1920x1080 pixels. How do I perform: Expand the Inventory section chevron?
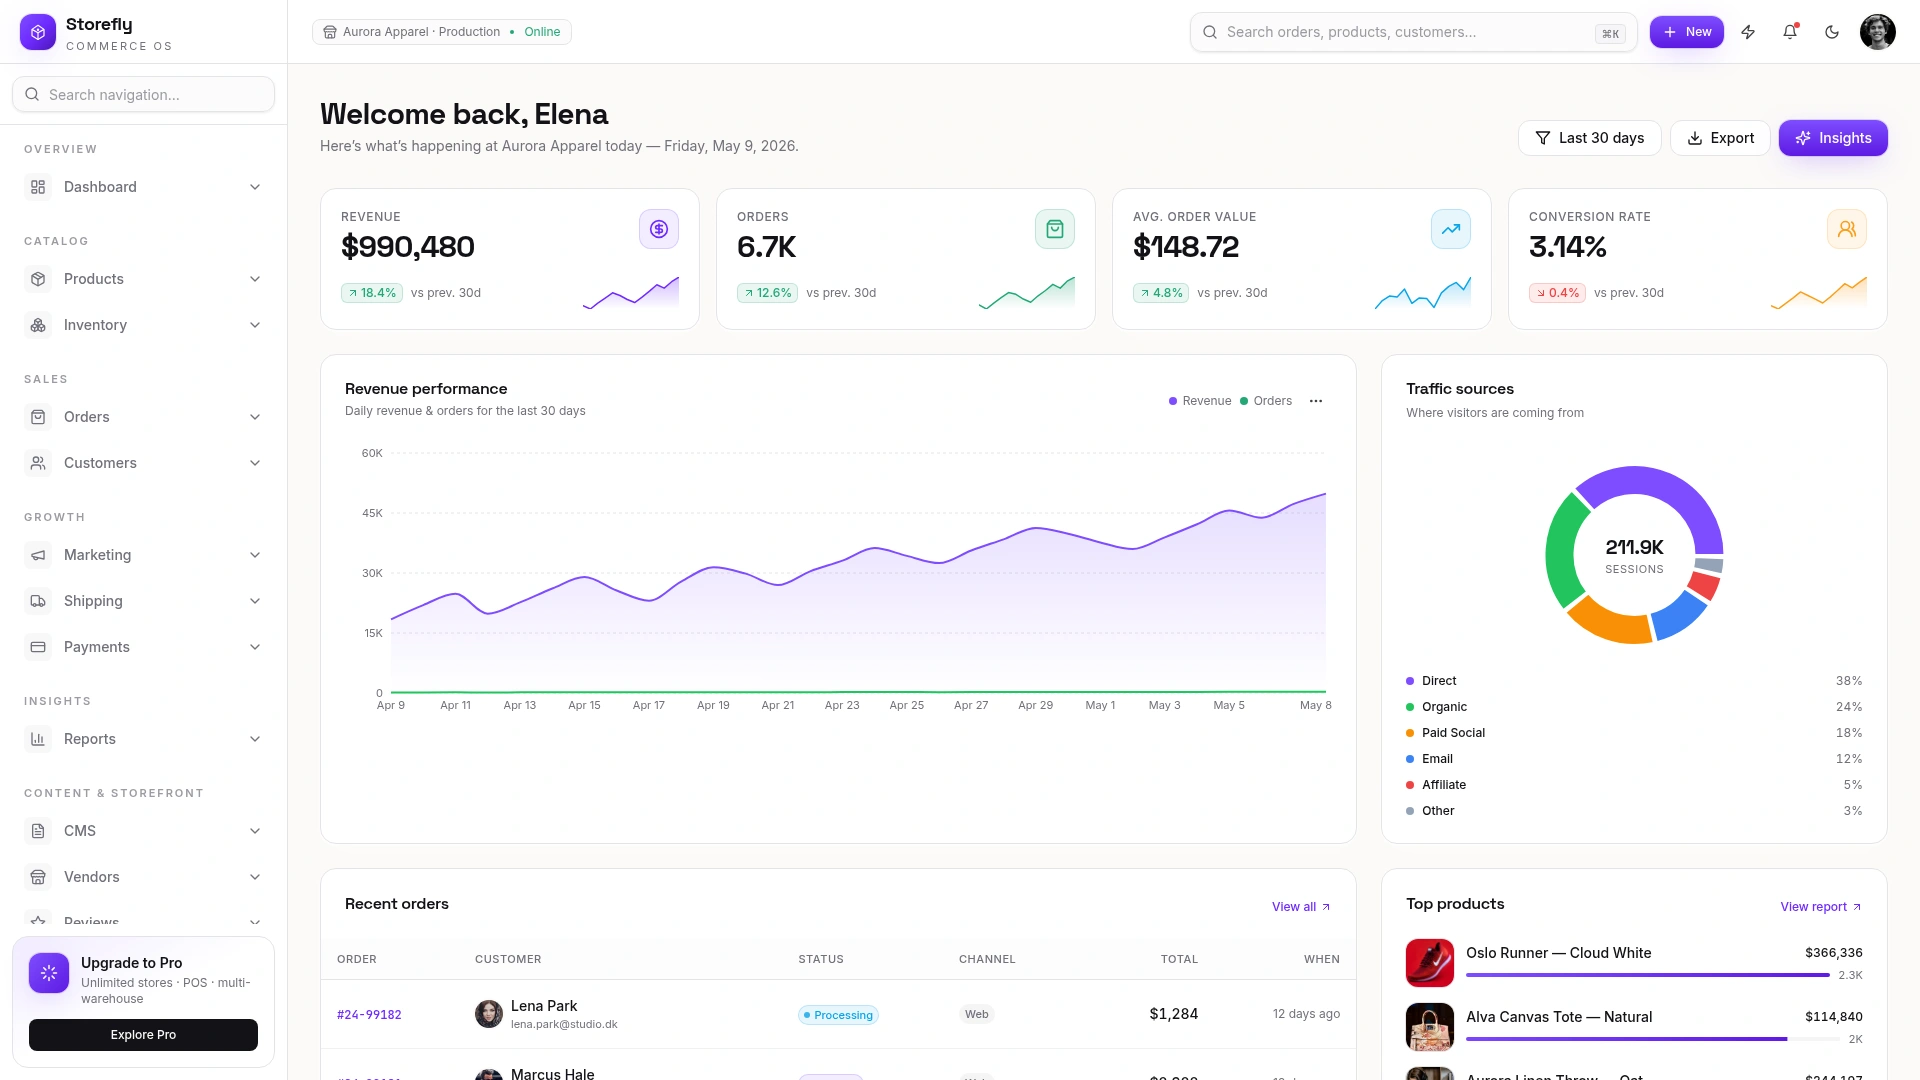[255, 325]
